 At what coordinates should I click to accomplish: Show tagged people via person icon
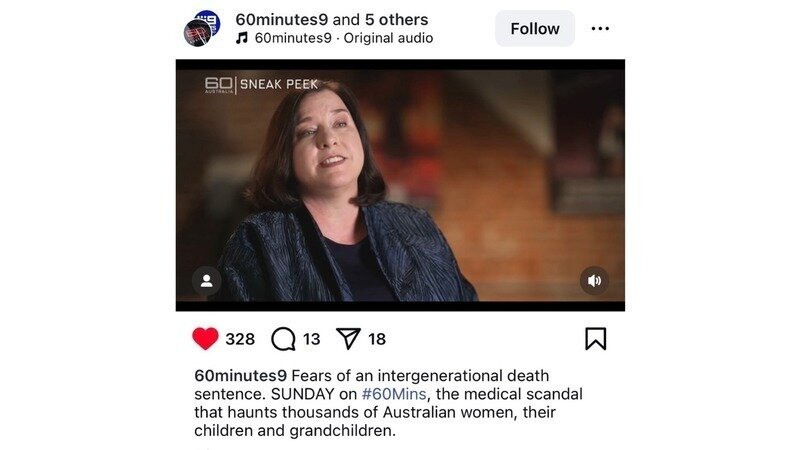point(206,281)
